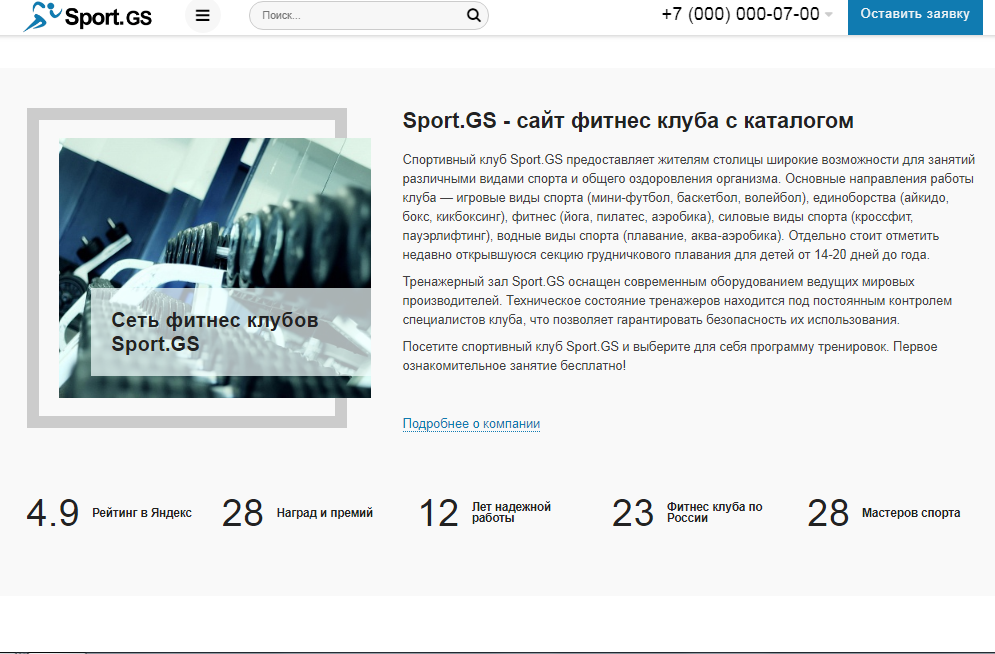Click the heading "Sport.GS - сайт фитнес клуба с каталогом"

pos(627,120)
